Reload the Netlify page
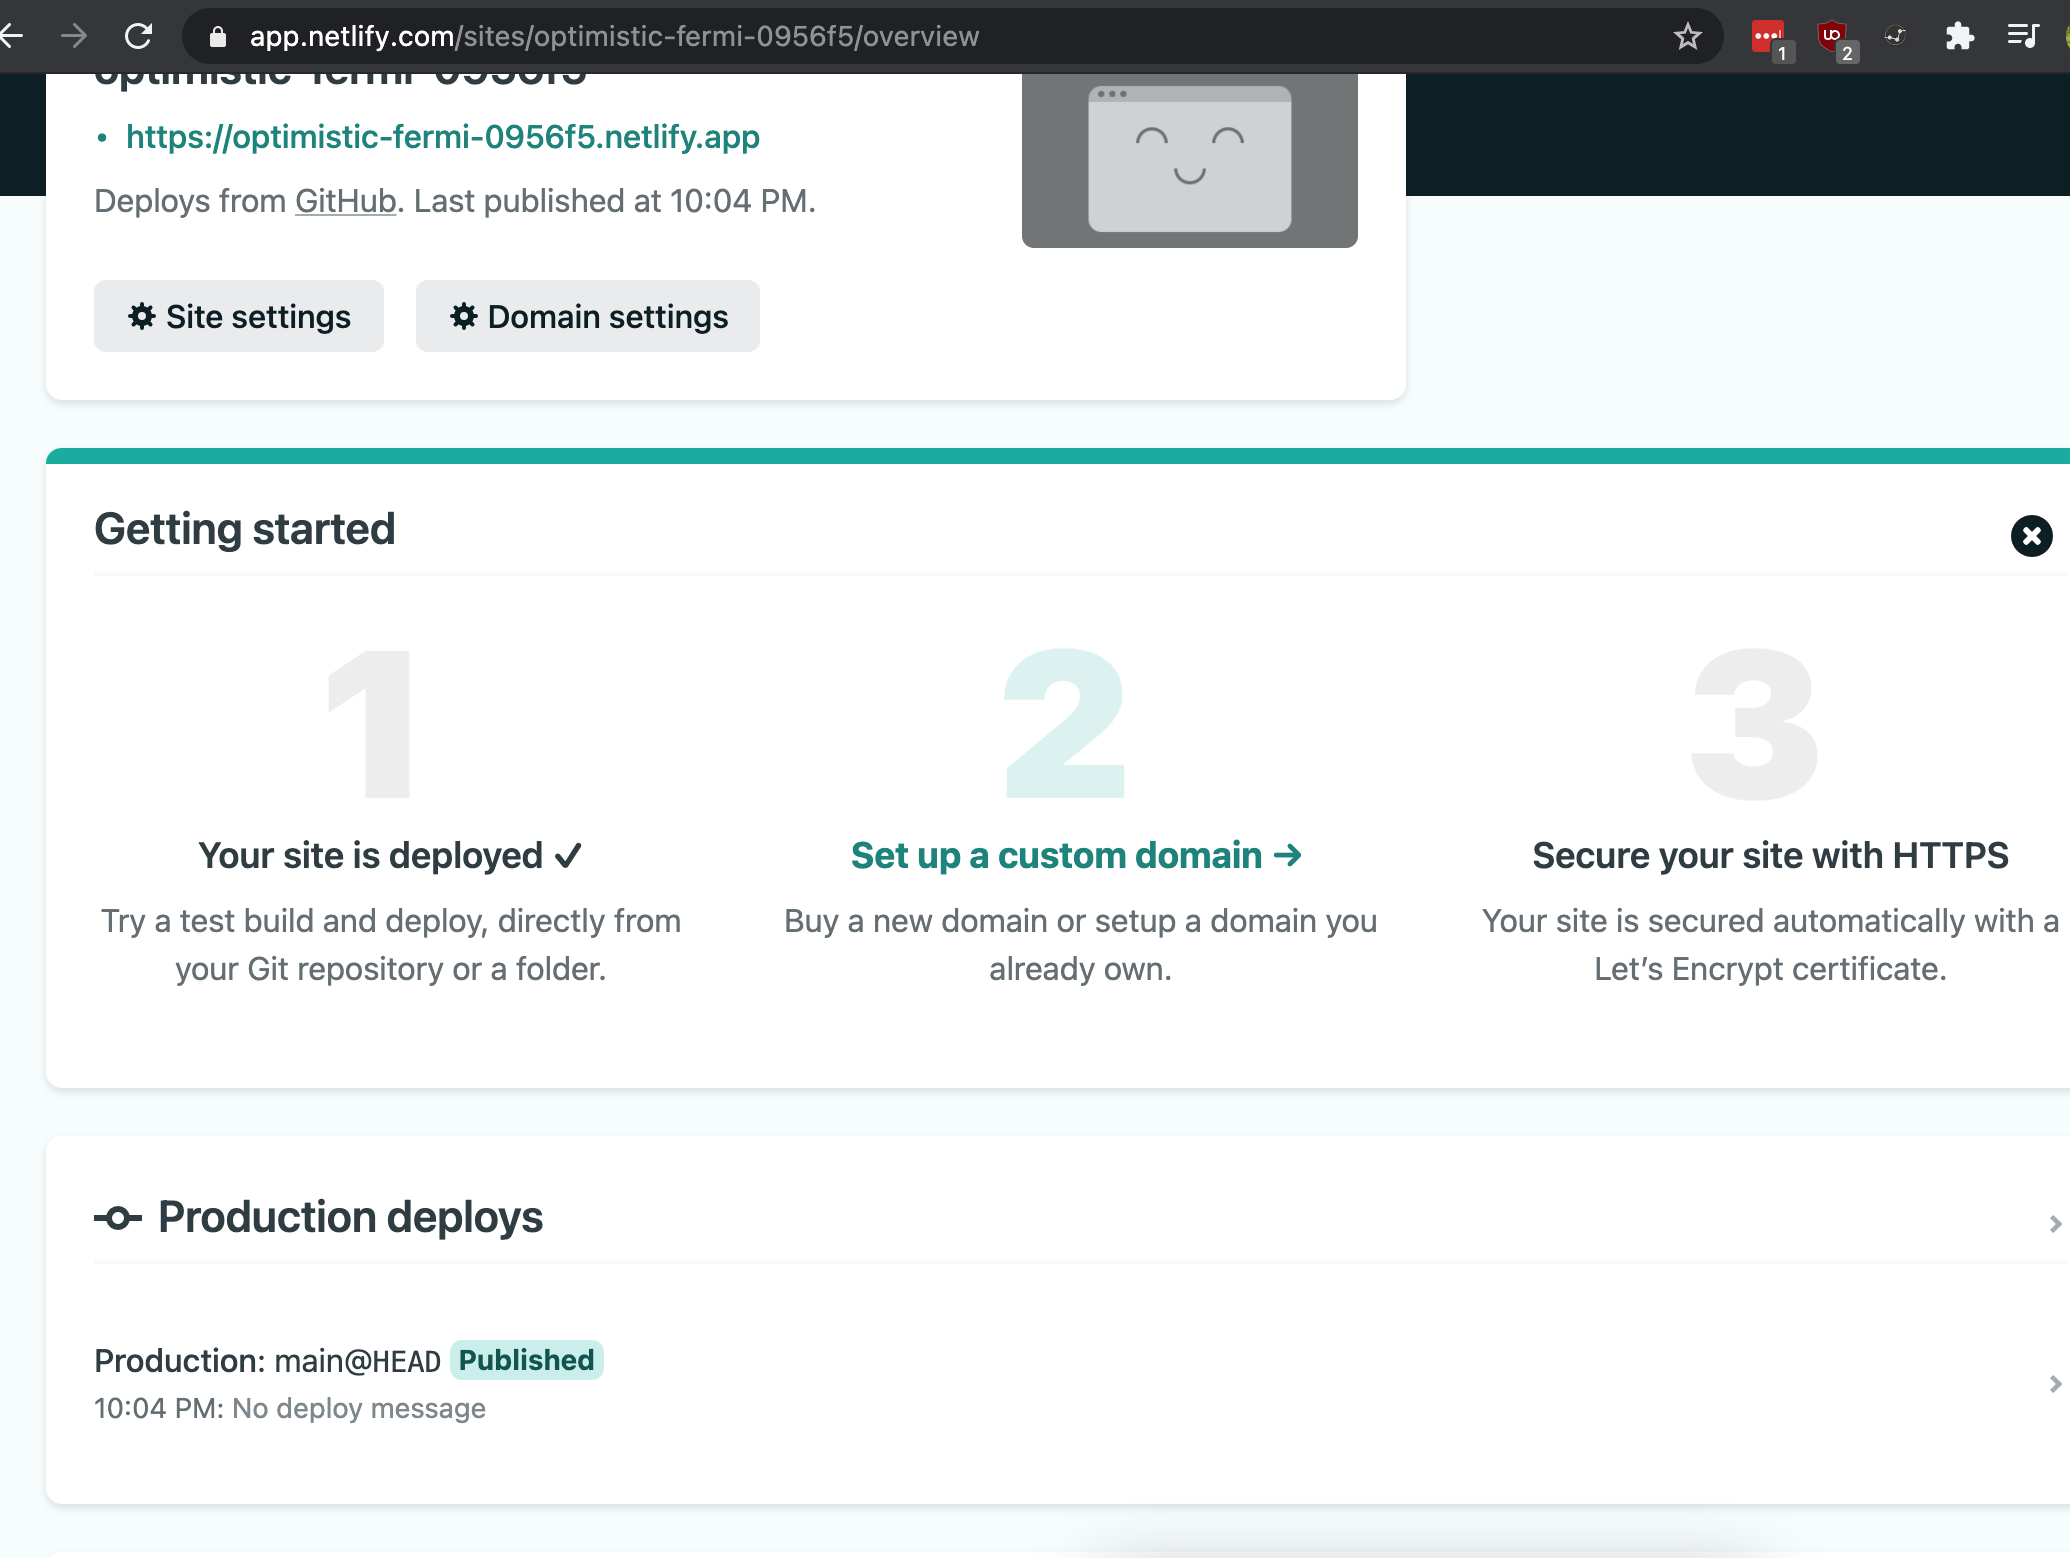Viewport: 2070px width, 1558px height. pos(138,37)
